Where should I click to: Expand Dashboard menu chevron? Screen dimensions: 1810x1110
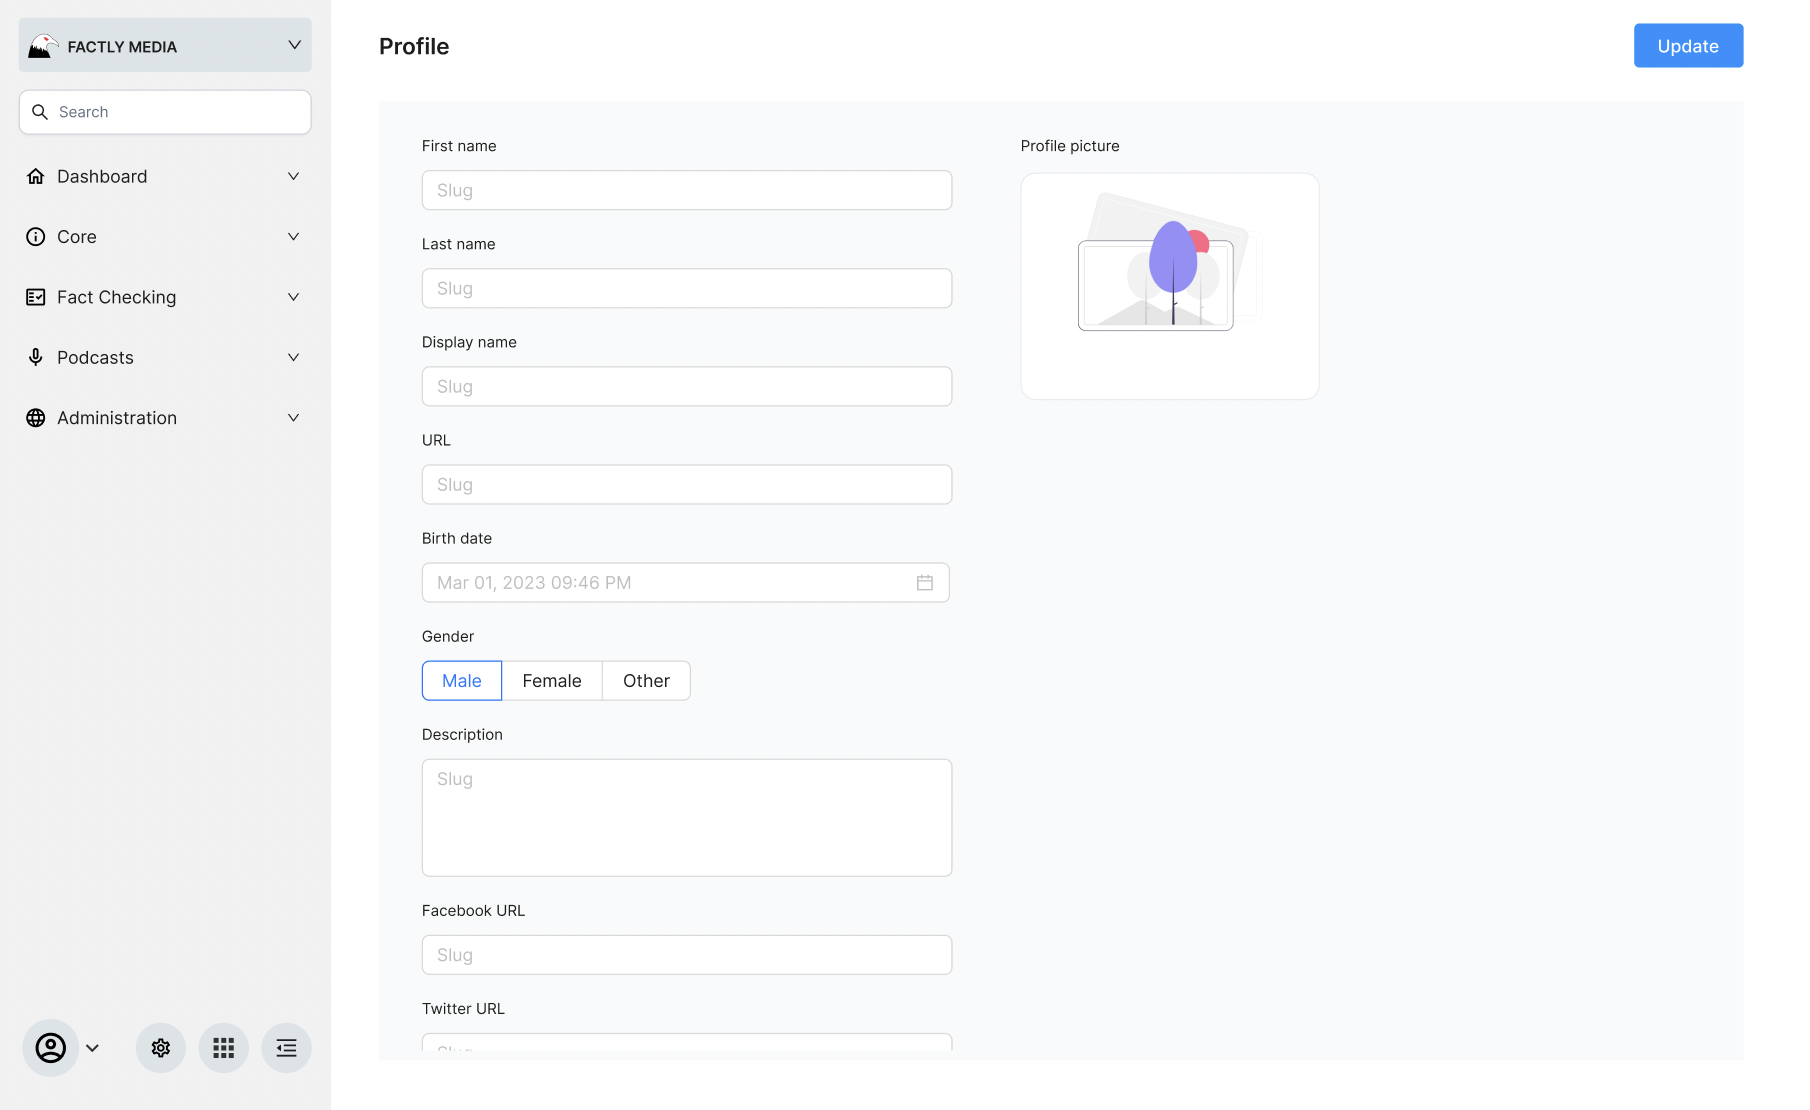pos(294,176)
